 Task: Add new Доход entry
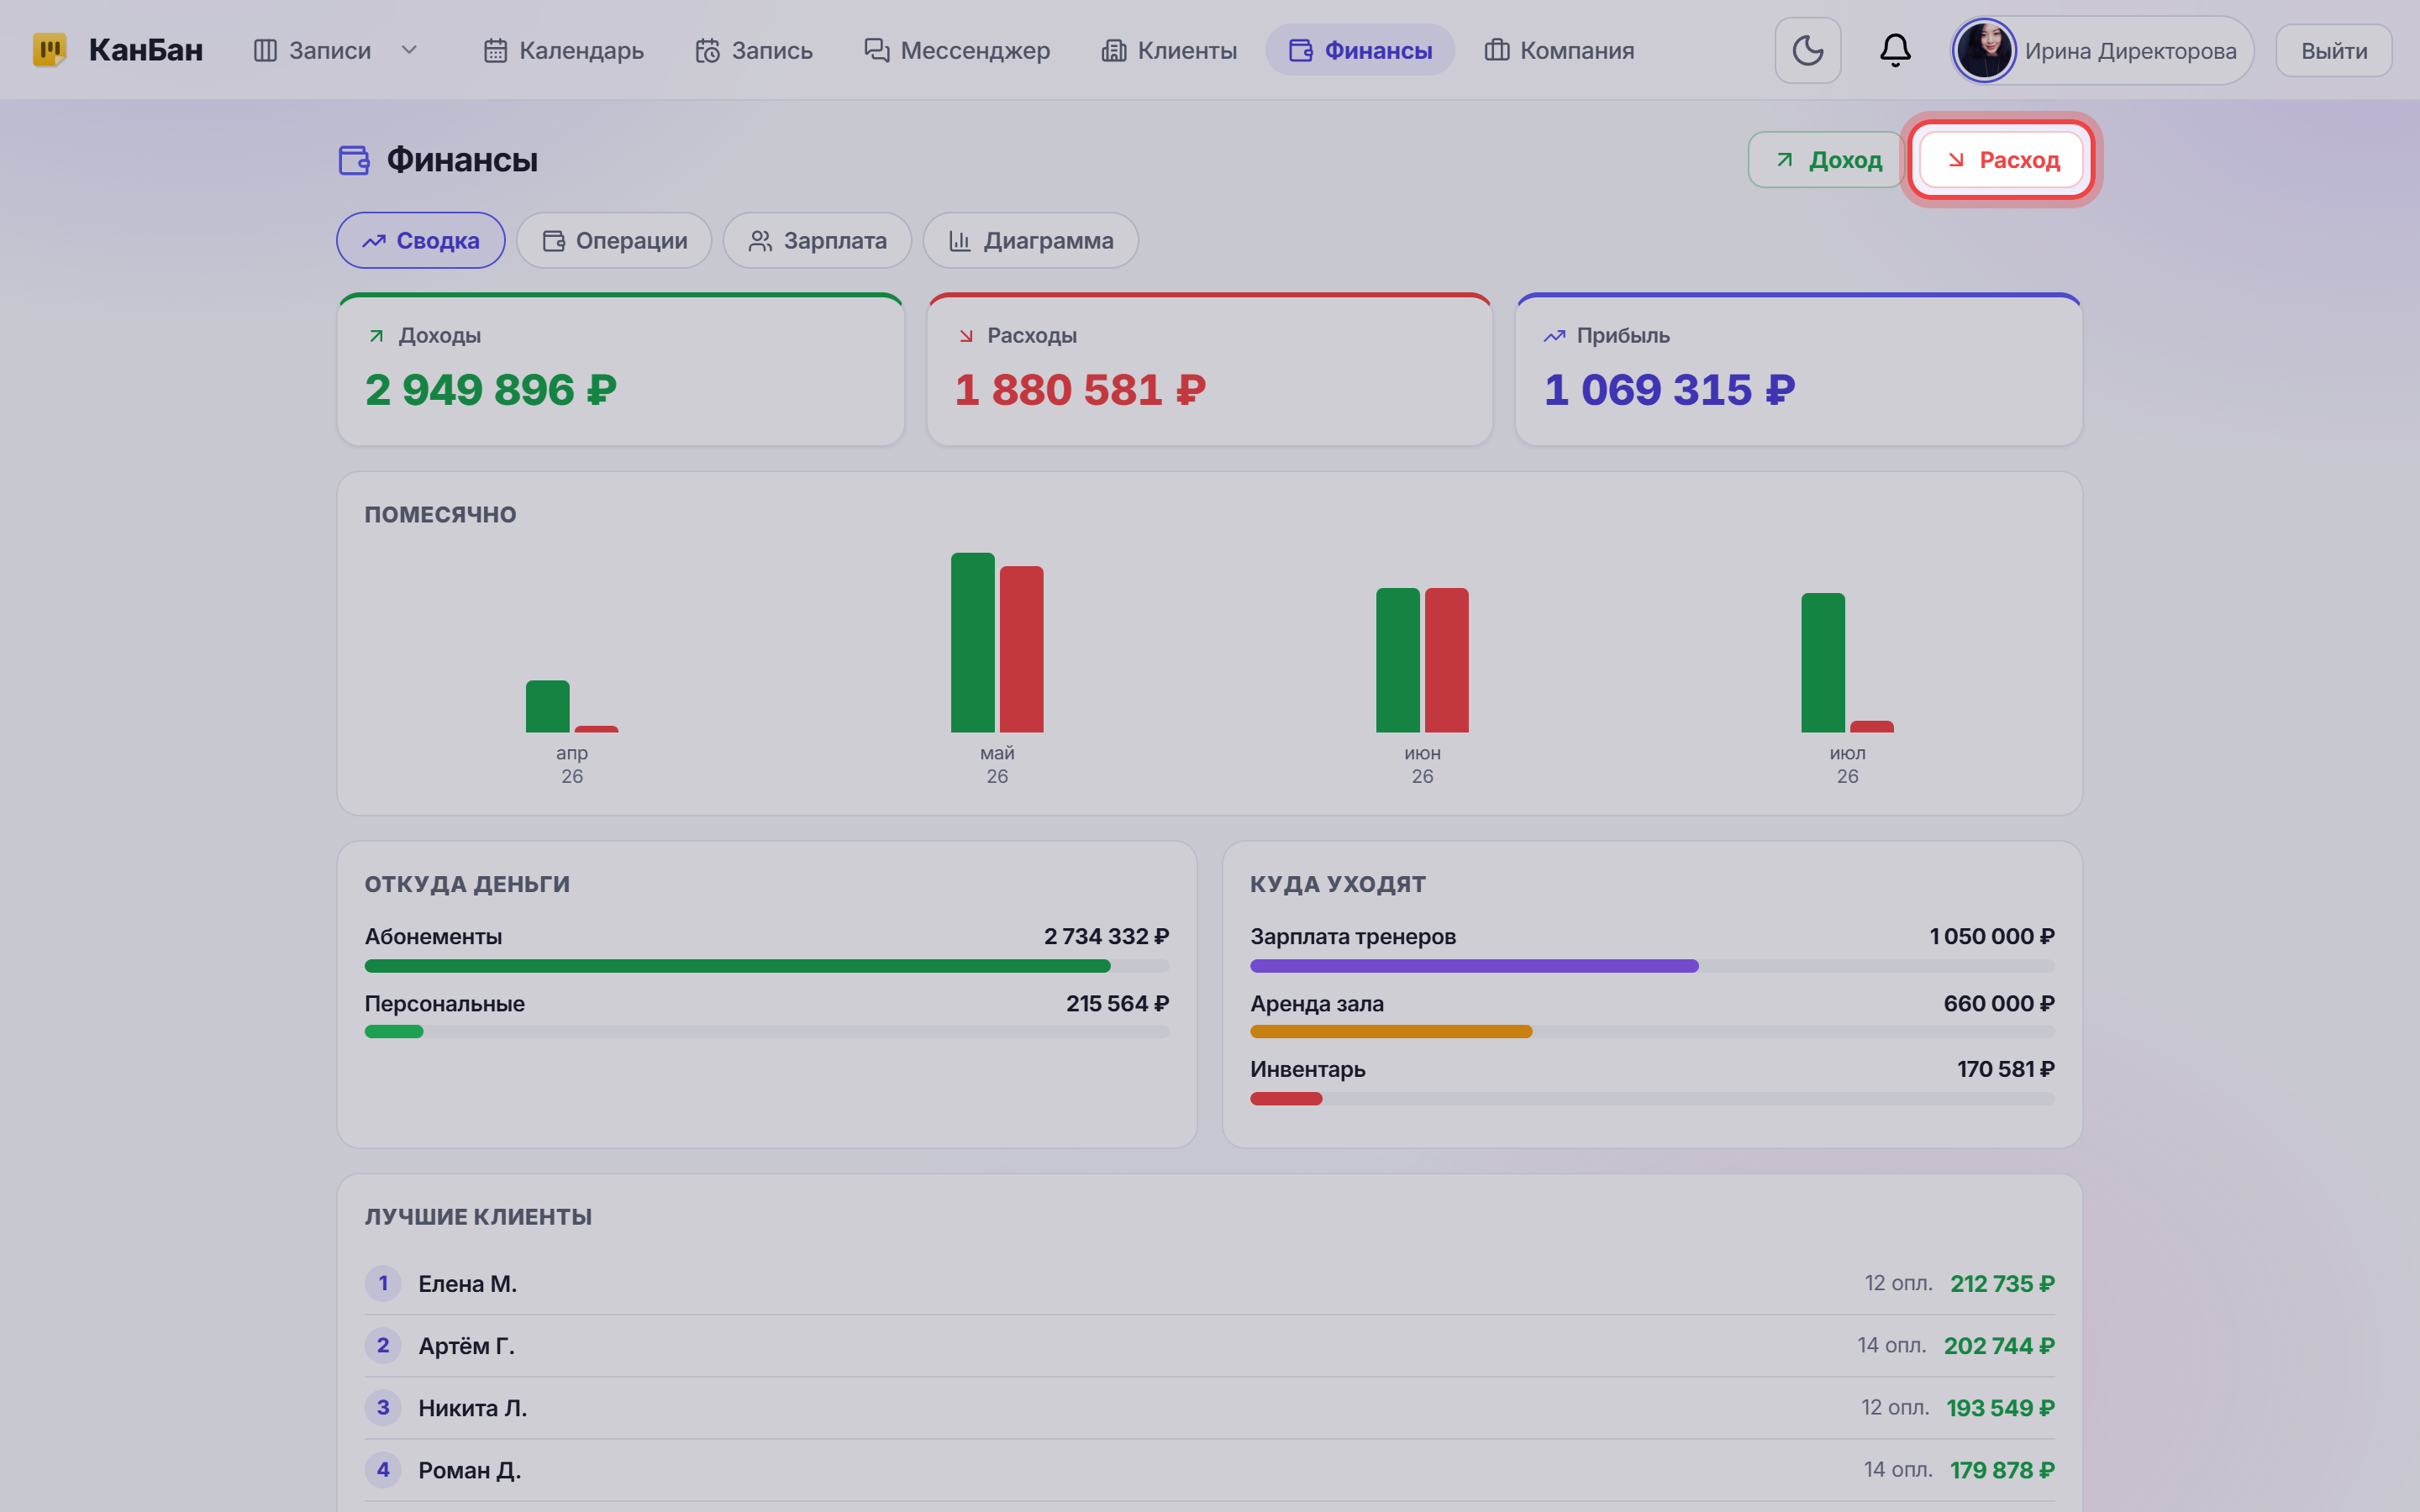coord(1826,160)
